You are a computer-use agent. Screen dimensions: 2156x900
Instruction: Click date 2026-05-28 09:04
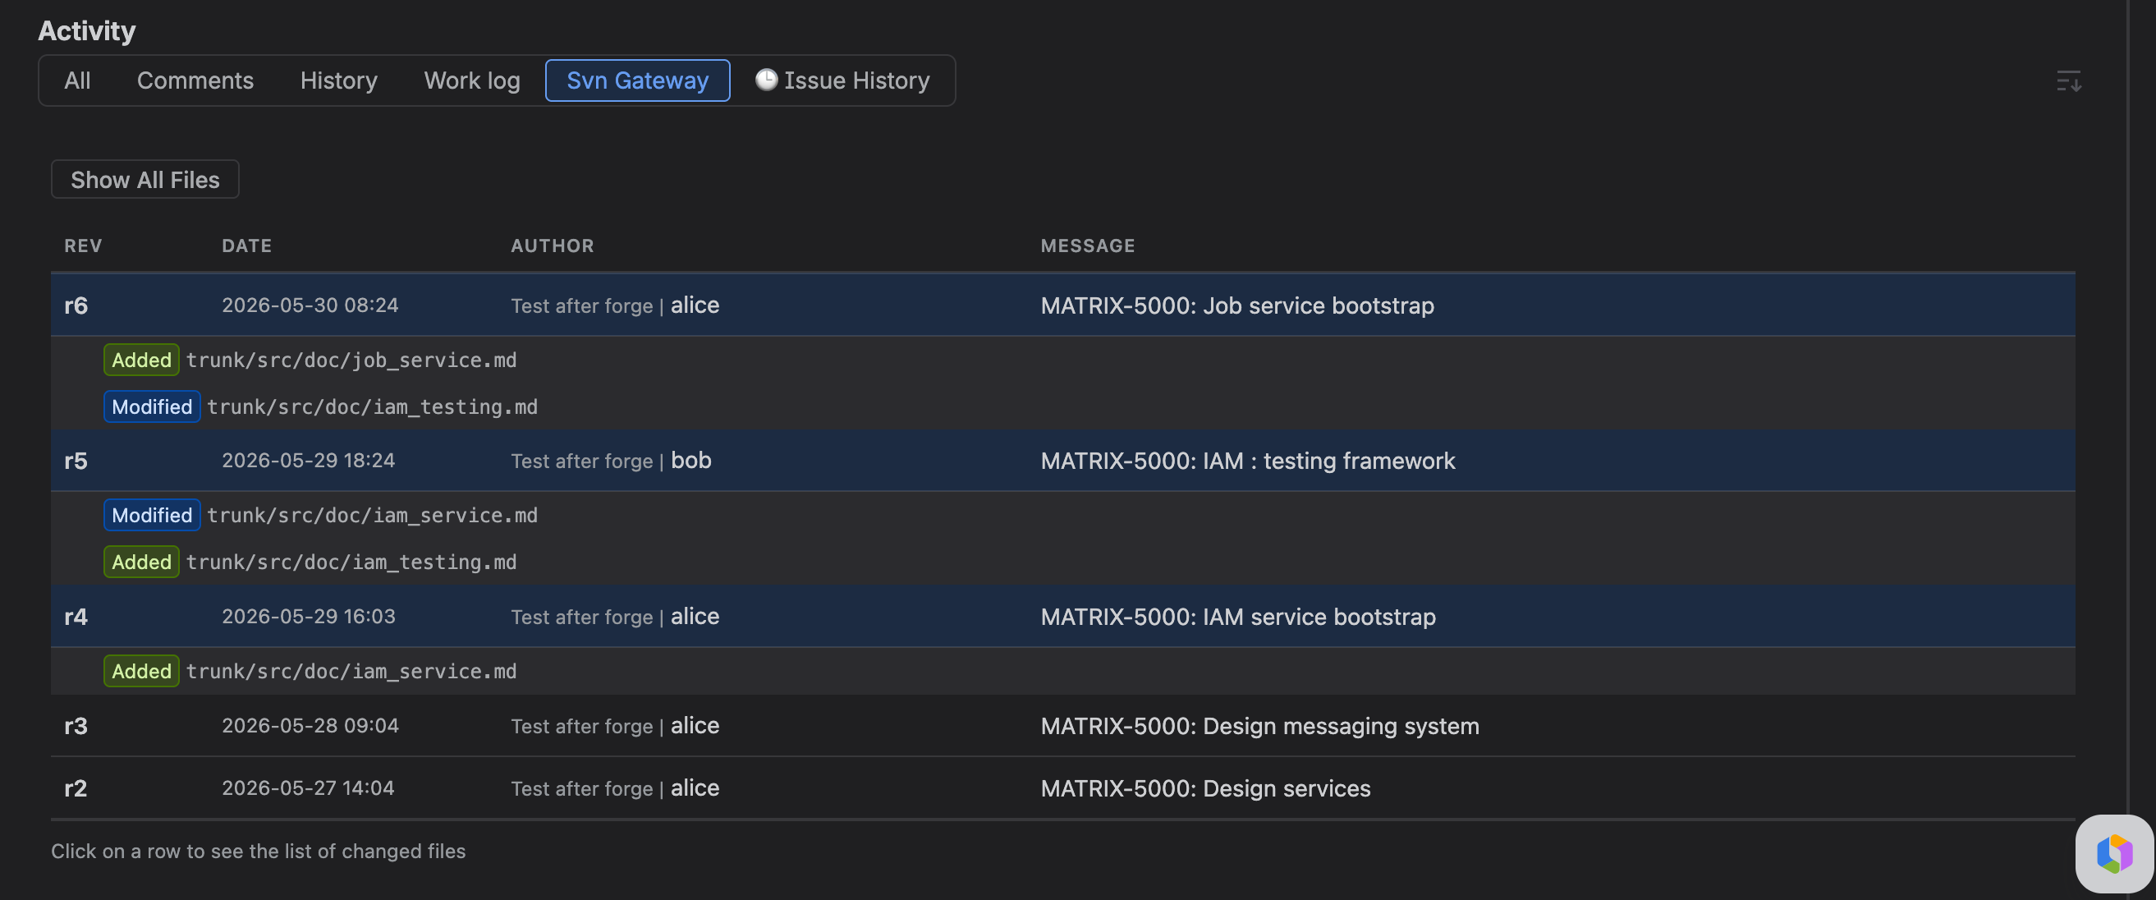[310, 725]
